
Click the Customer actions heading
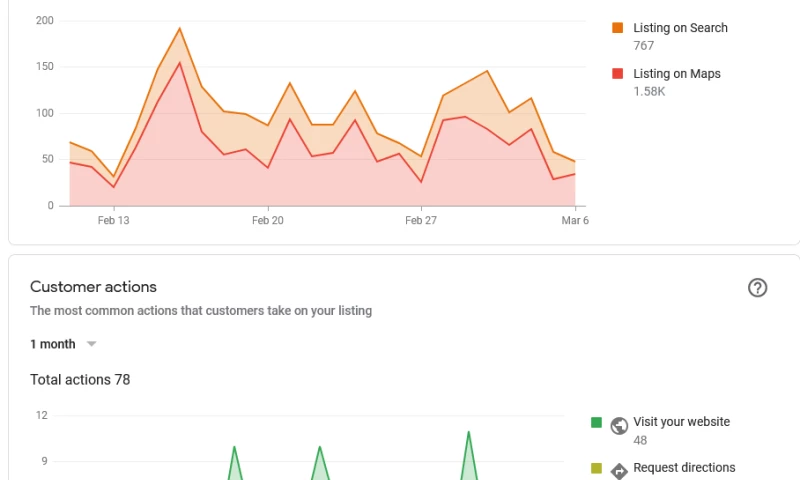pyautogui.click(x=93, y=287)
